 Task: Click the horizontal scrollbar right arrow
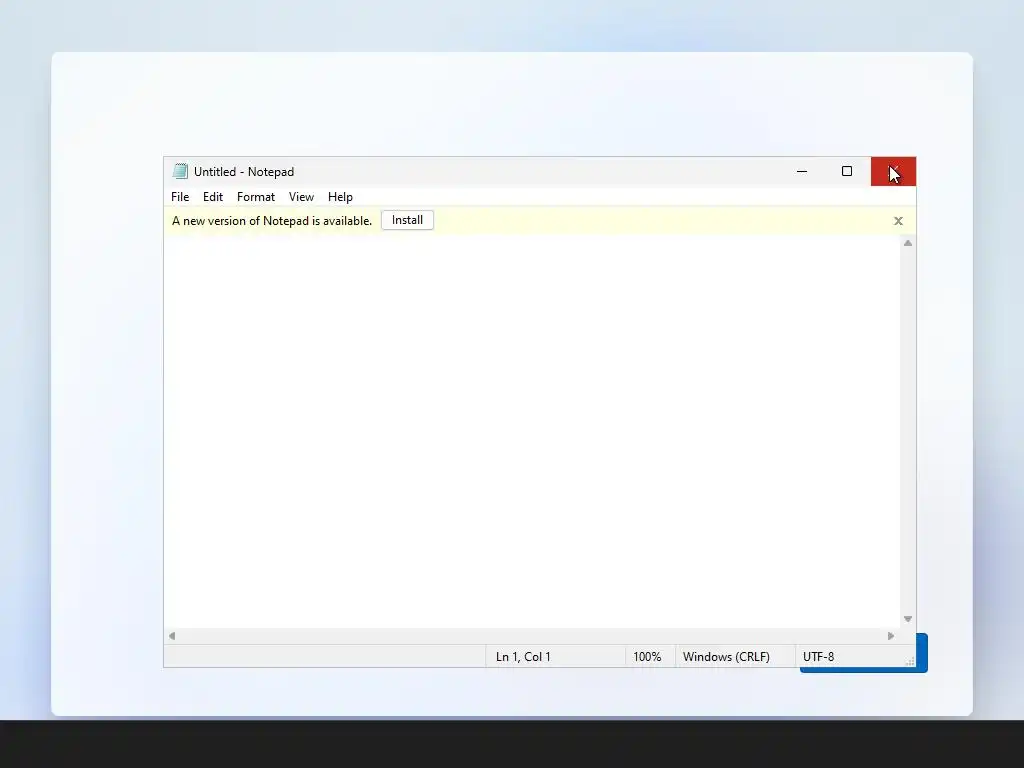pos(891,636)
